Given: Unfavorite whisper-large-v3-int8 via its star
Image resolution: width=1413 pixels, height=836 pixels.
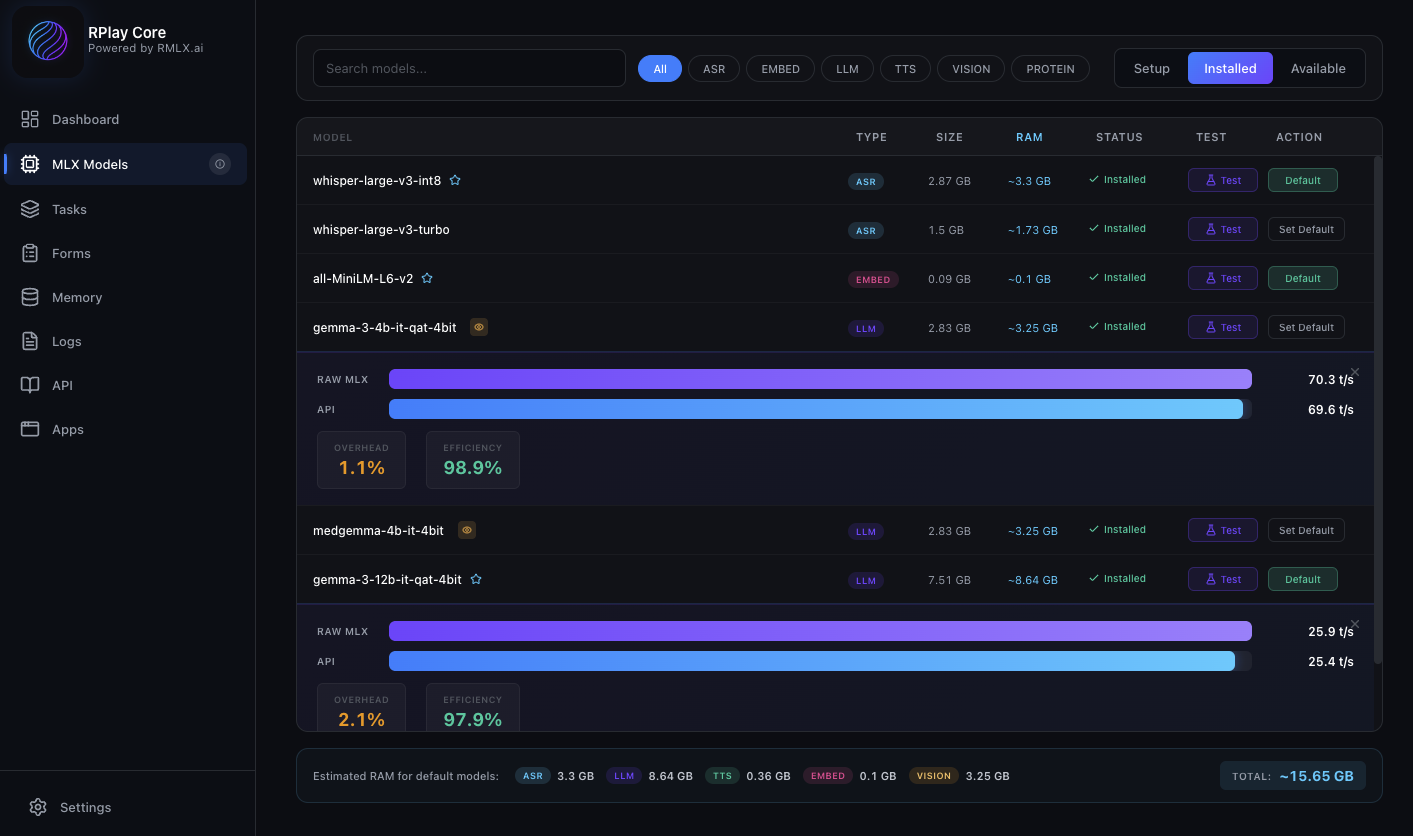Looking at the screenshot, I should 455,179.
